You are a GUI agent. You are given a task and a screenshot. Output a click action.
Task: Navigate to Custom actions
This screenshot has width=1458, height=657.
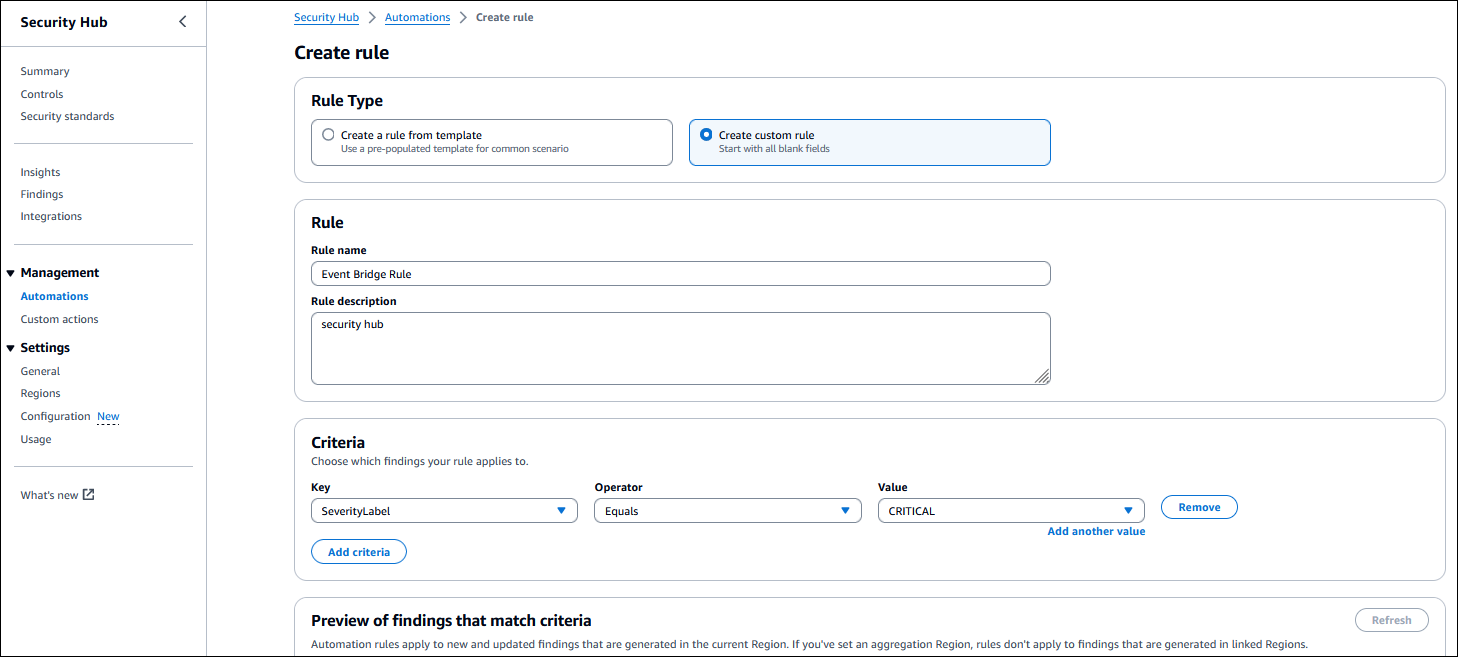pyautogui.click(x=59, y=318)
